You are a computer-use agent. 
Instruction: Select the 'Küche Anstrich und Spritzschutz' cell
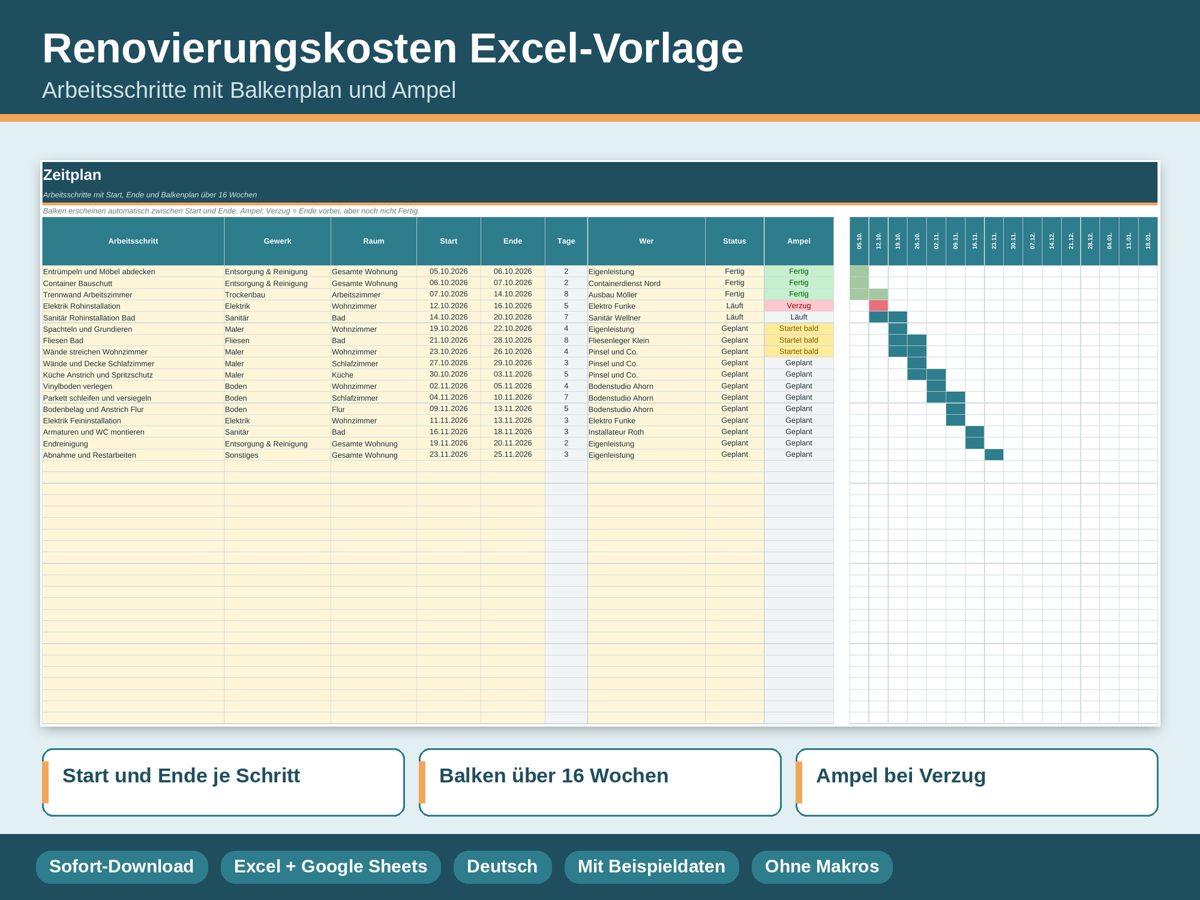[133, 374]
